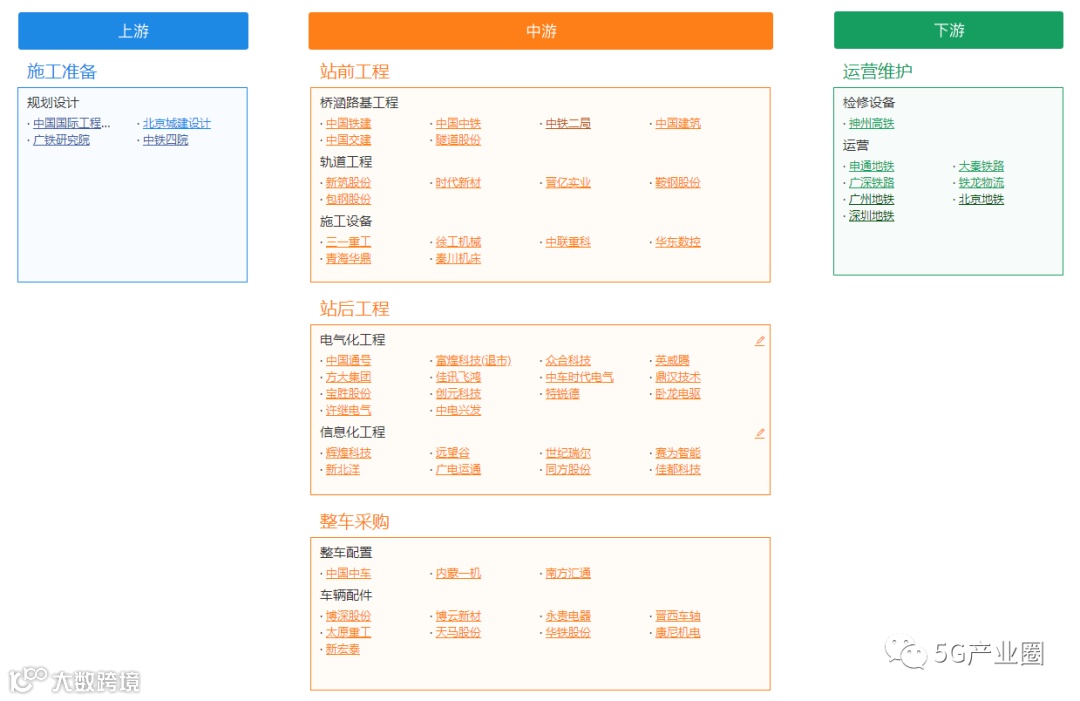
Task: Click the 创元科技 link
Action: pos(458,393)
